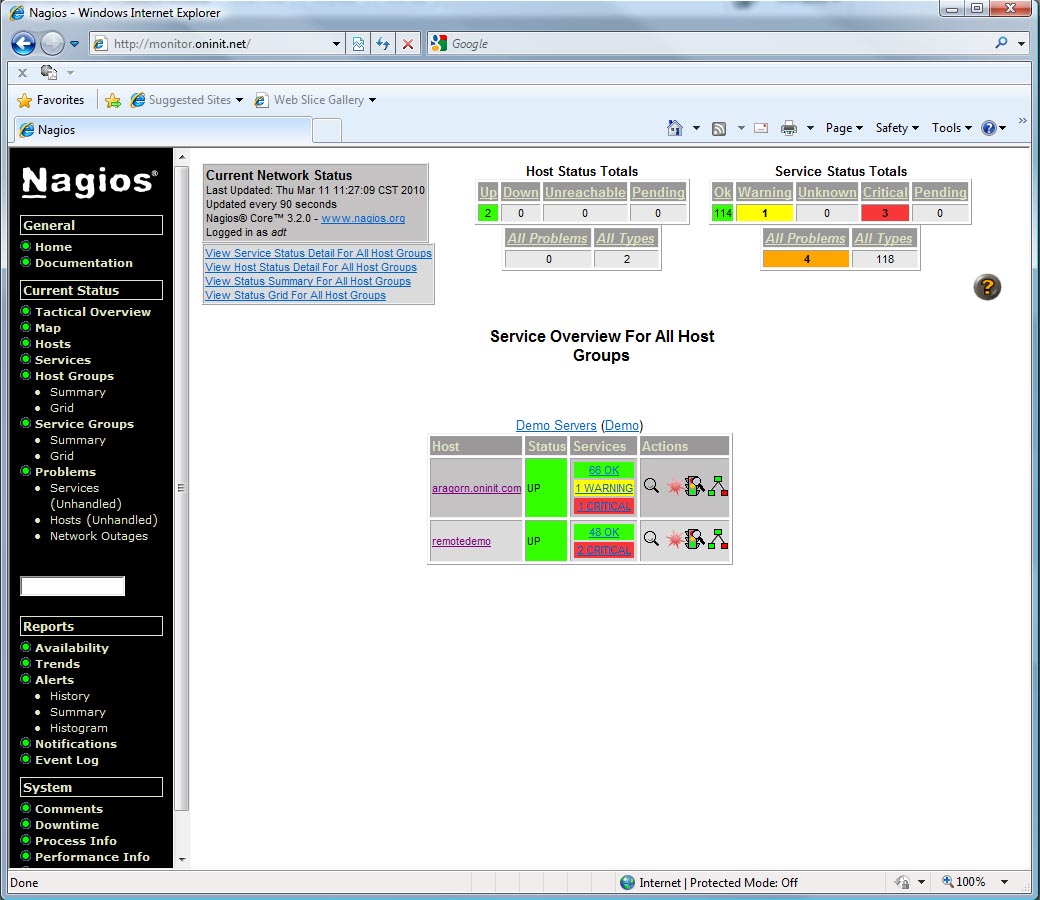Open service details traffic-light icon for remotedemo

pyautogui.click(x=694, y=539)
